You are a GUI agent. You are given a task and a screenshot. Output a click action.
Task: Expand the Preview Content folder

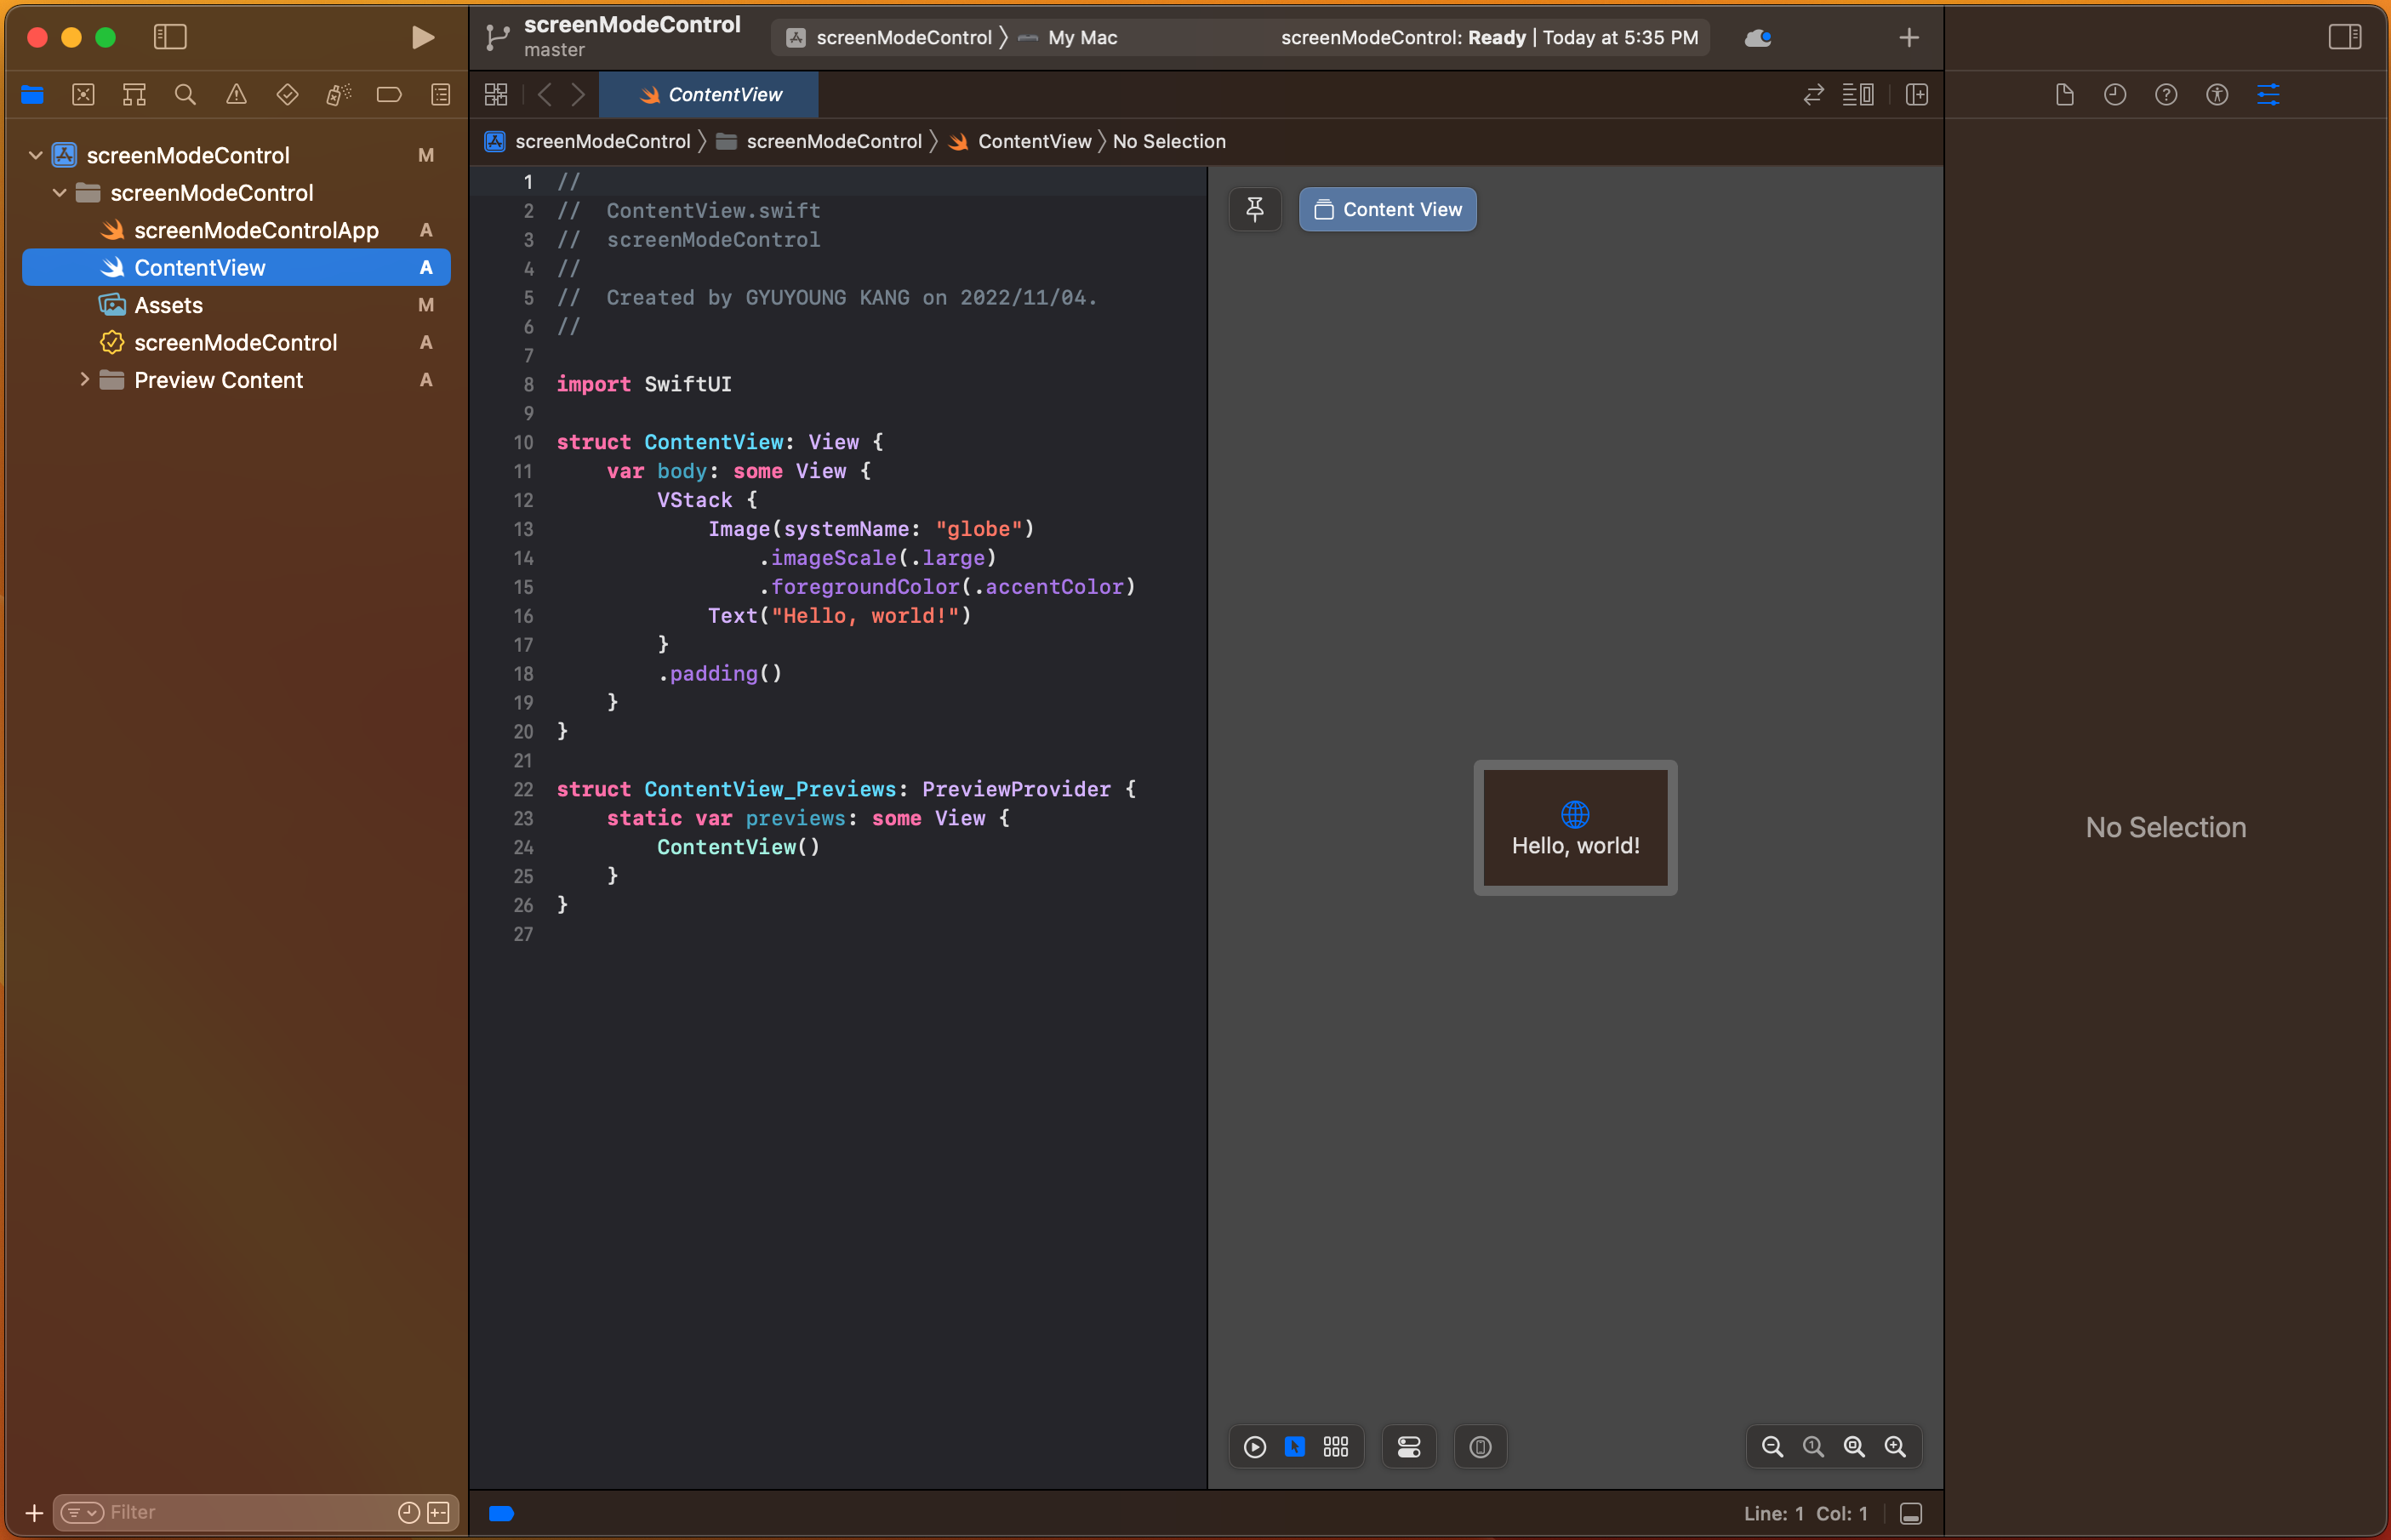click(x=84, y=380)
